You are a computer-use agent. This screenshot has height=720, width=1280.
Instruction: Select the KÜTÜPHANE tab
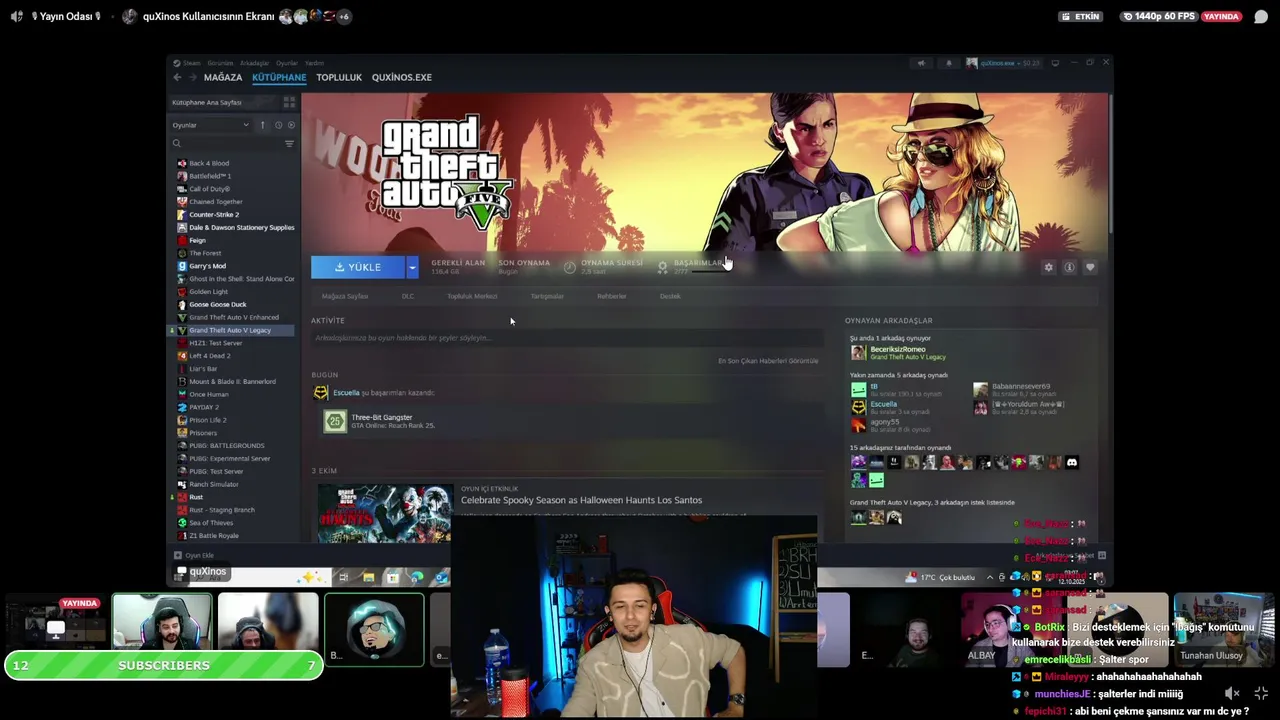279,77
